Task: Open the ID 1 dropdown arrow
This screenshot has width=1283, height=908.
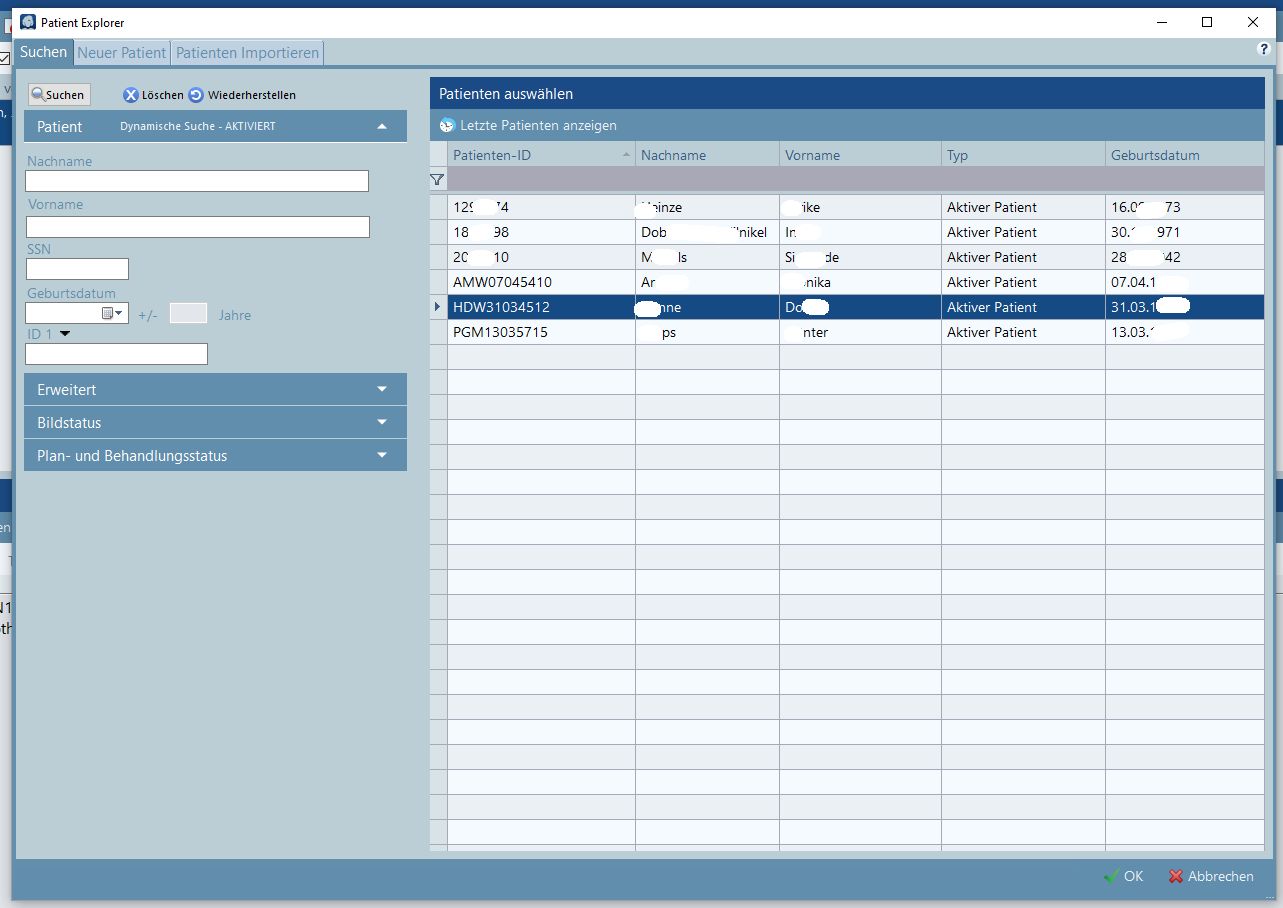Action: pyautogui.click(x=65, y=334)
